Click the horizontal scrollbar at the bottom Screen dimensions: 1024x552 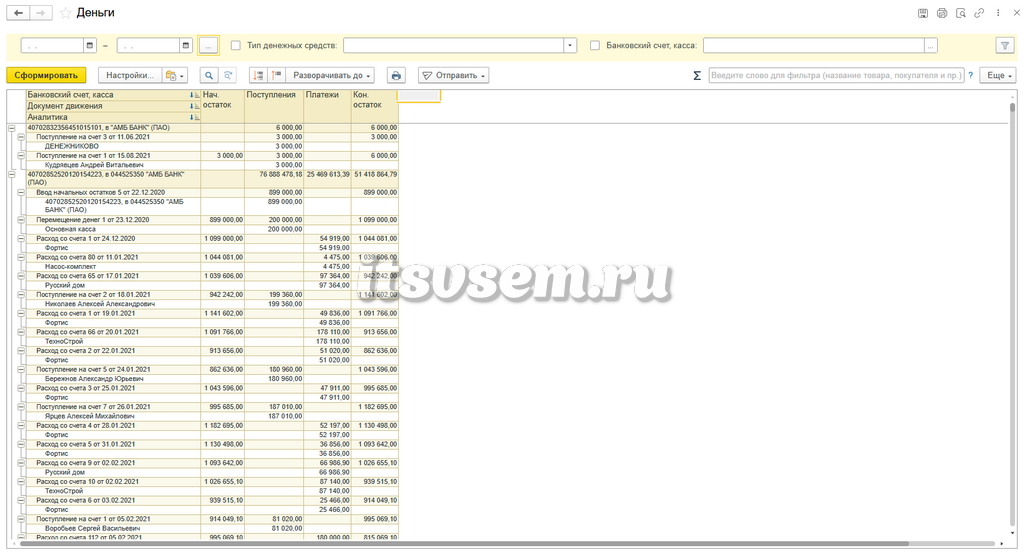pos(464,544)
